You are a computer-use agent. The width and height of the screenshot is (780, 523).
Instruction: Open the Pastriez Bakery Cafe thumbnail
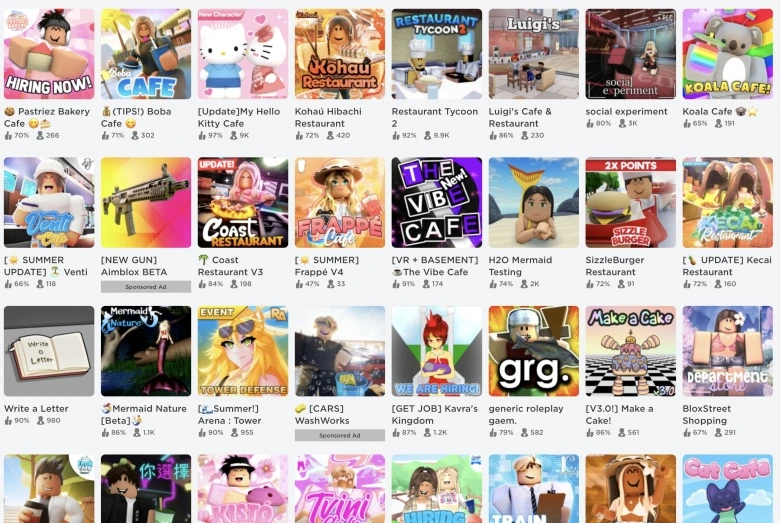(x=49, y=54)
